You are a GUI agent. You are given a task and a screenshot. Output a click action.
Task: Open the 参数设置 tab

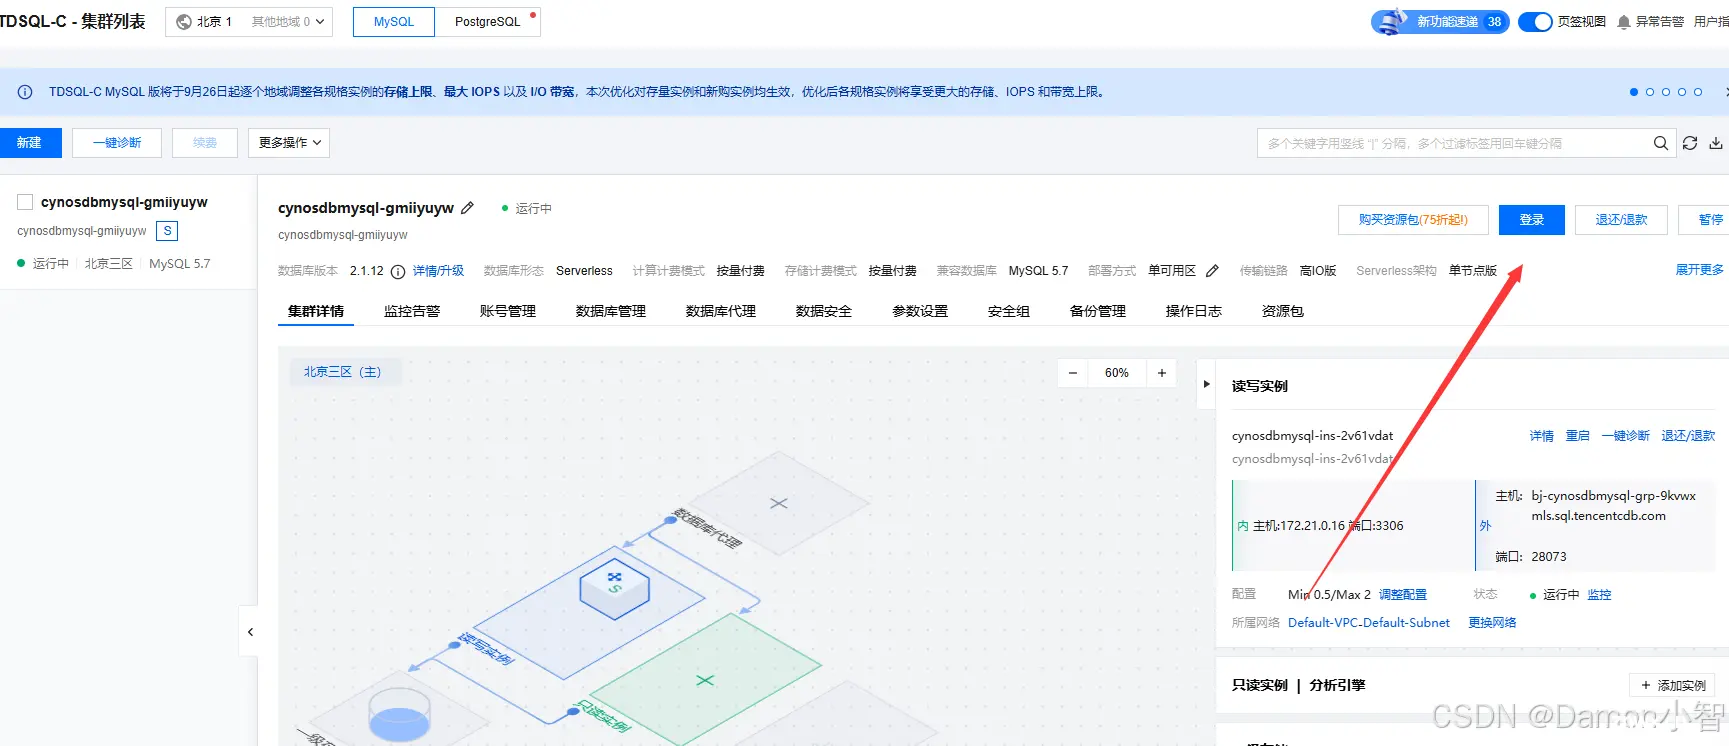click(920, 311)
